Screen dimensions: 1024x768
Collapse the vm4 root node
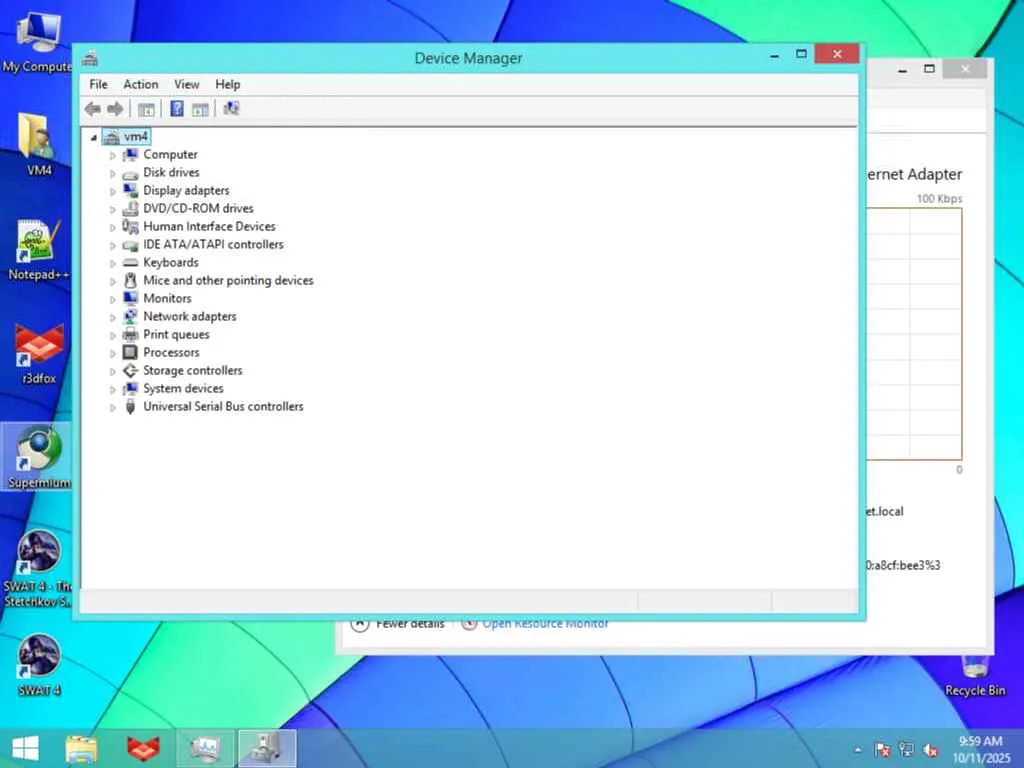(93, 137)
